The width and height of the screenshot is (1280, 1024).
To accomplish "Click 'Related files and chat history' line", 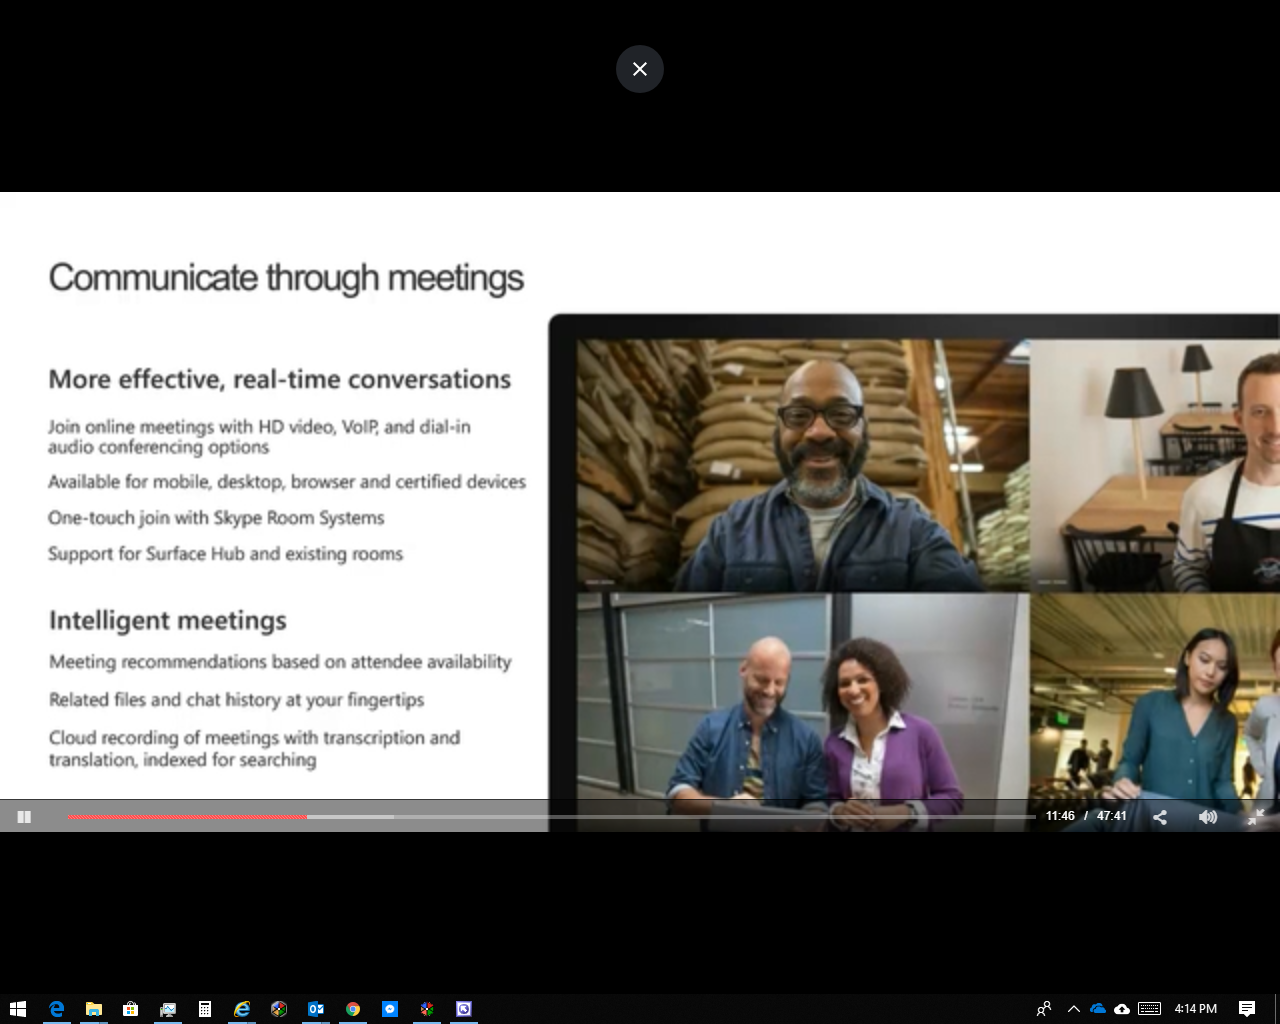I will pos(236,700).
